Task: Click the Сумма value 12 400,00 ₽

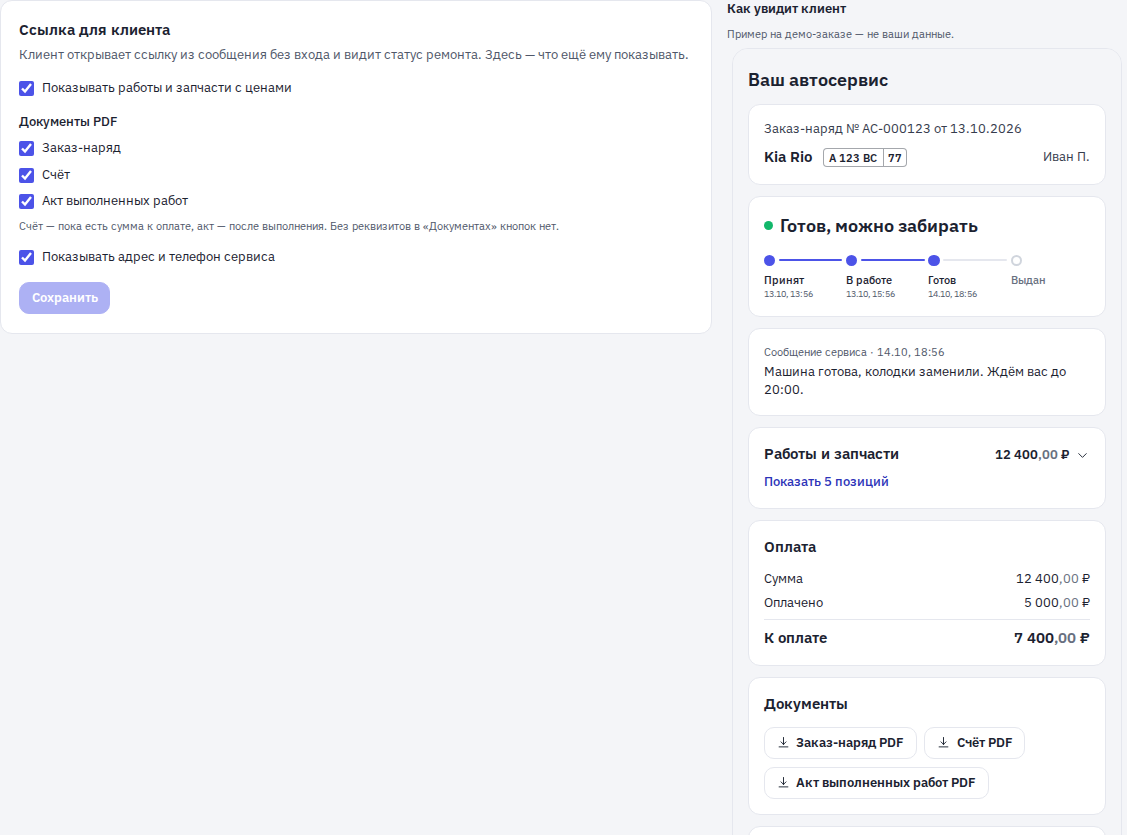Action: [x=1052, y=578]
